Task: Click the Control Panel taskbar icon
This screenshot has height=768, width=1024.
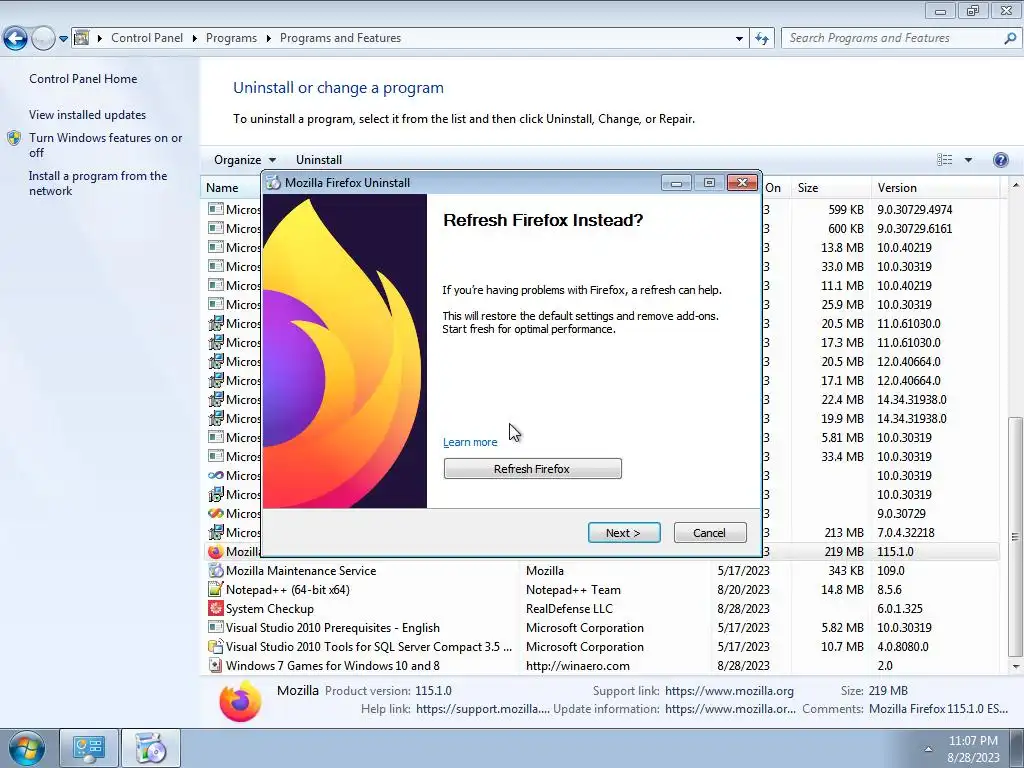Action: (x=89, y=748)
